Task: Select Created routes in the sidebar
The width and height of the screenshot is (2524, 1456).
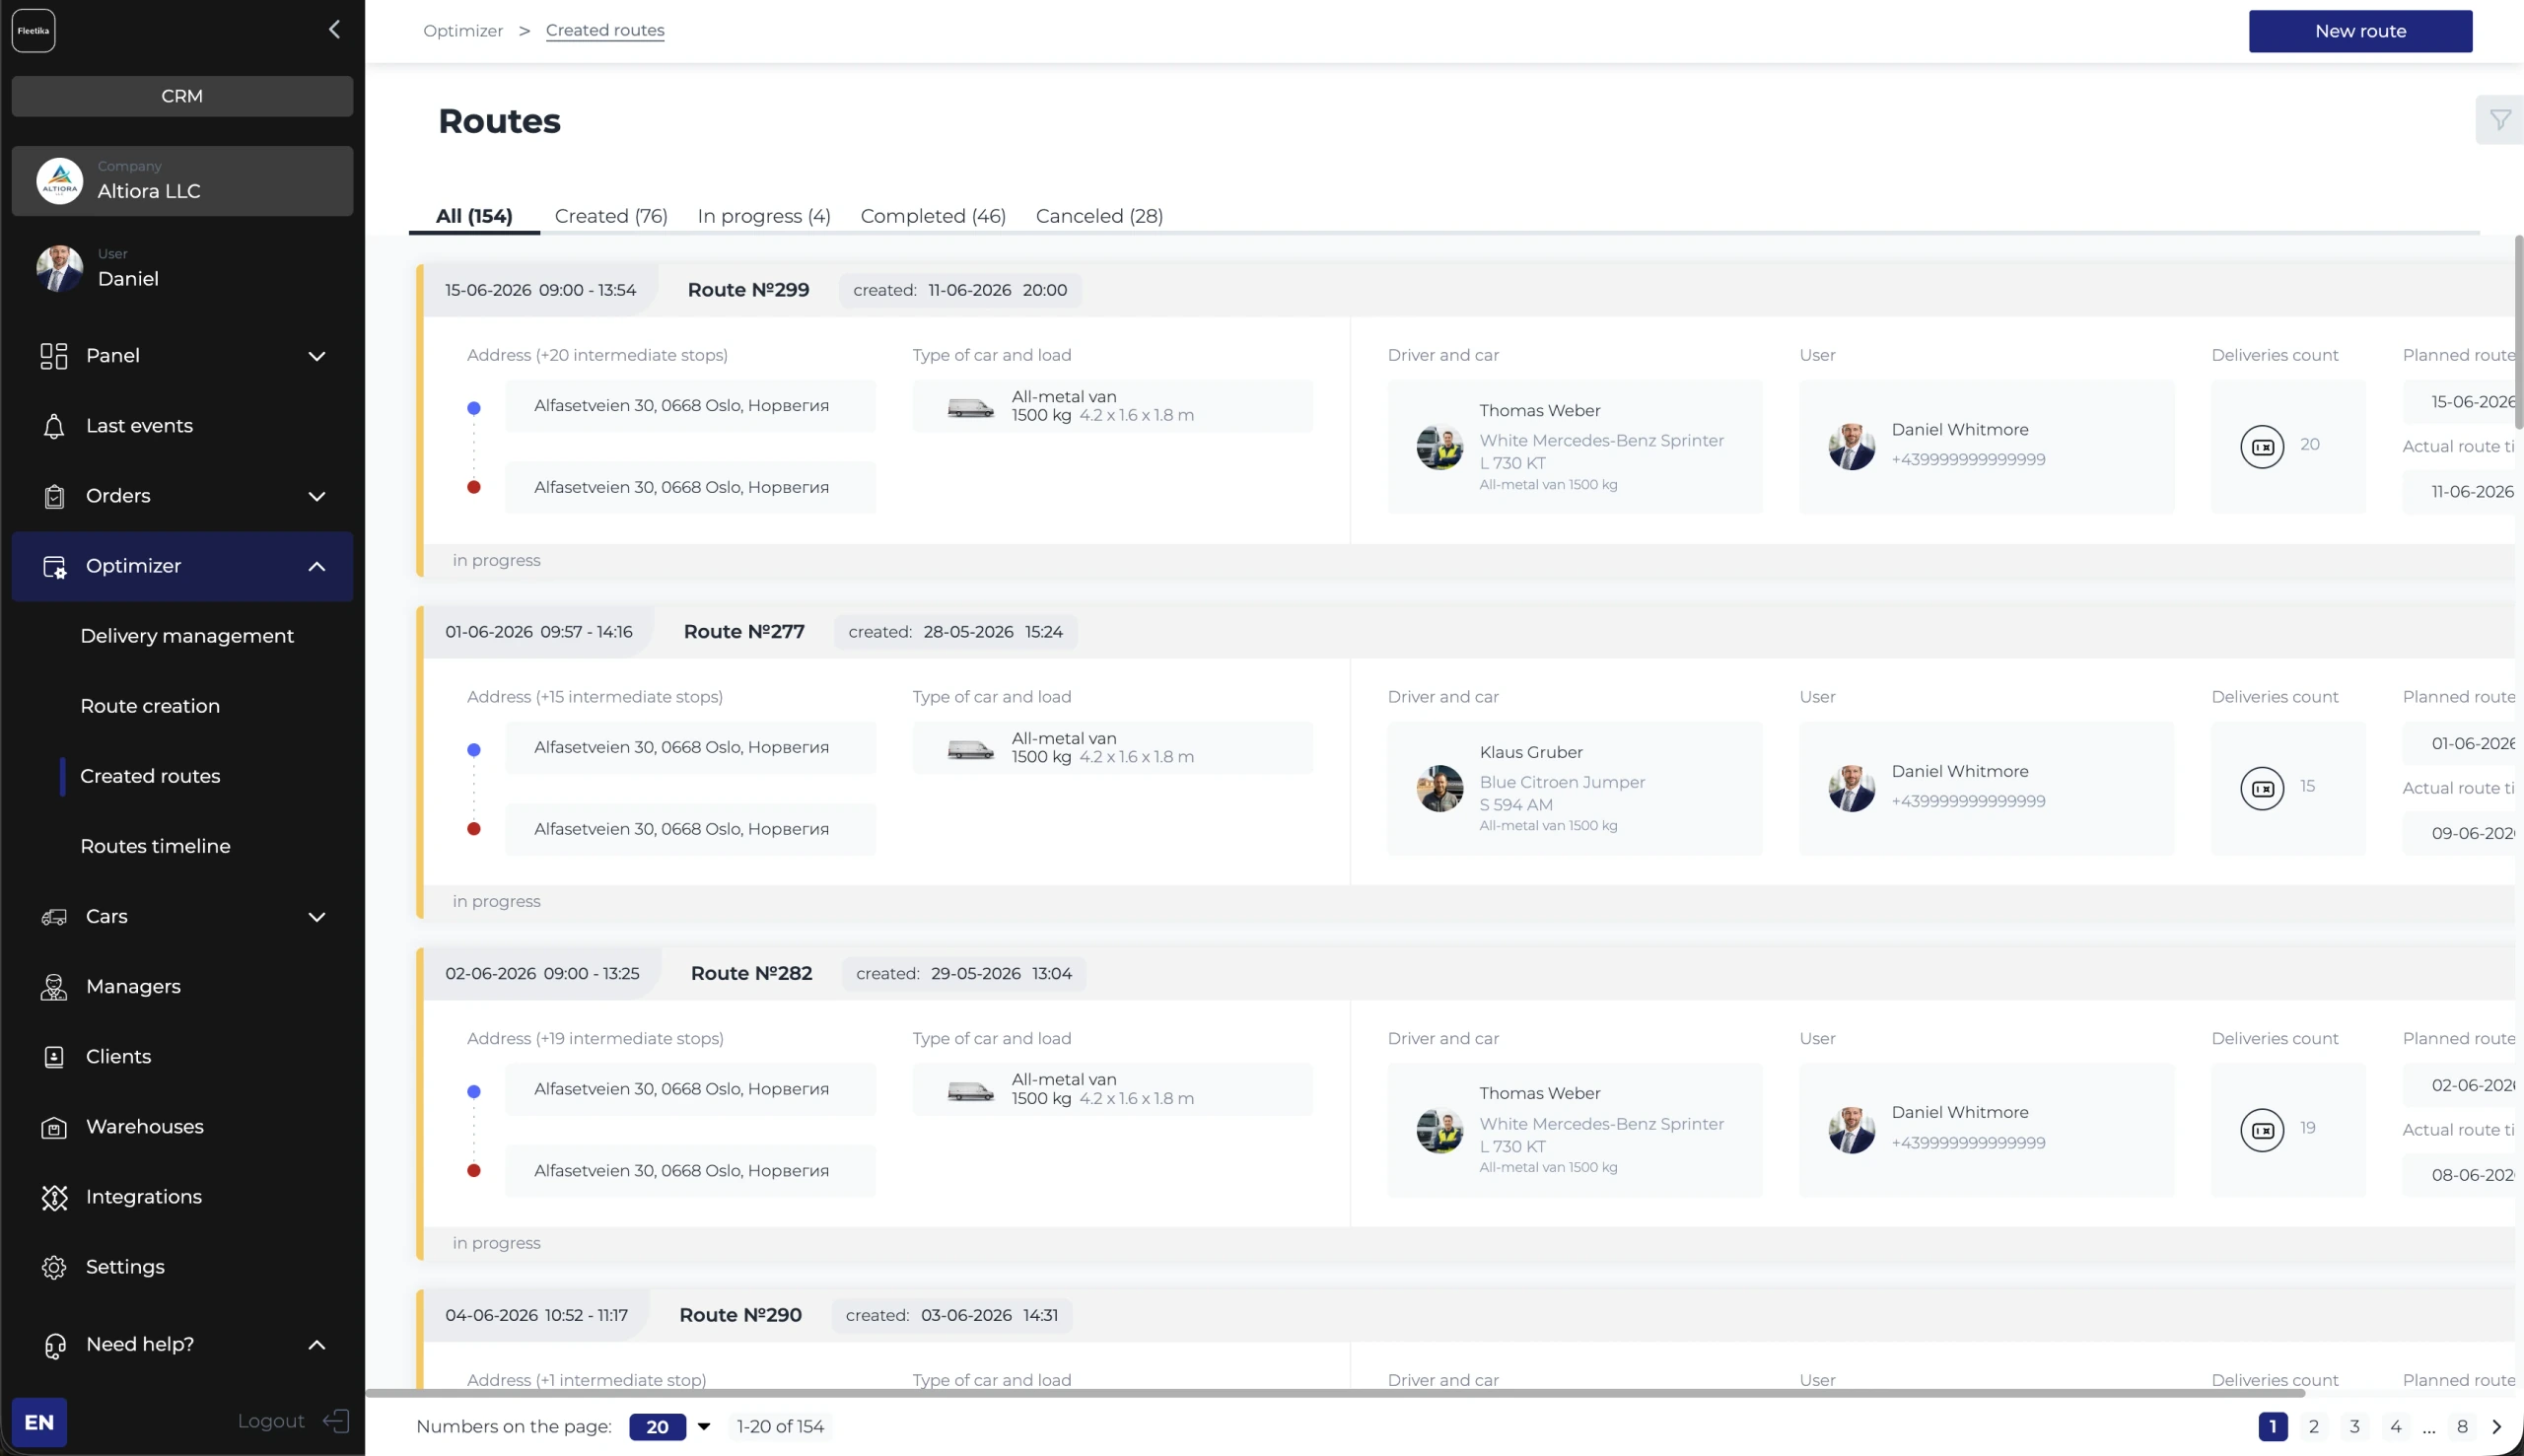Action: [x=150, y=776]
